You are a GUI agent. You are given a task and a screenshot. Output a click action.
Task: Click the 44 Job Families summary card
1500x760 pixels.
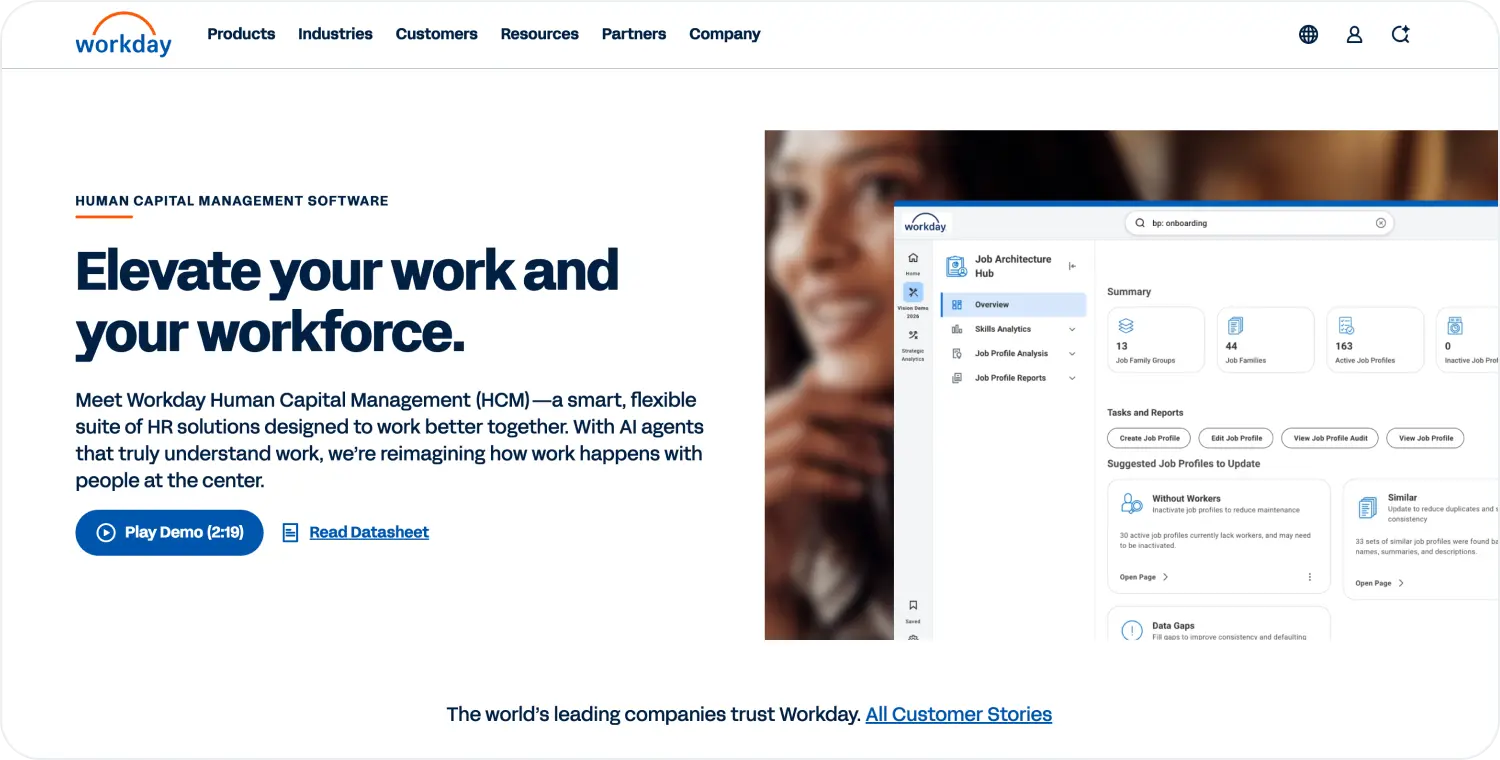(1266, 340)
